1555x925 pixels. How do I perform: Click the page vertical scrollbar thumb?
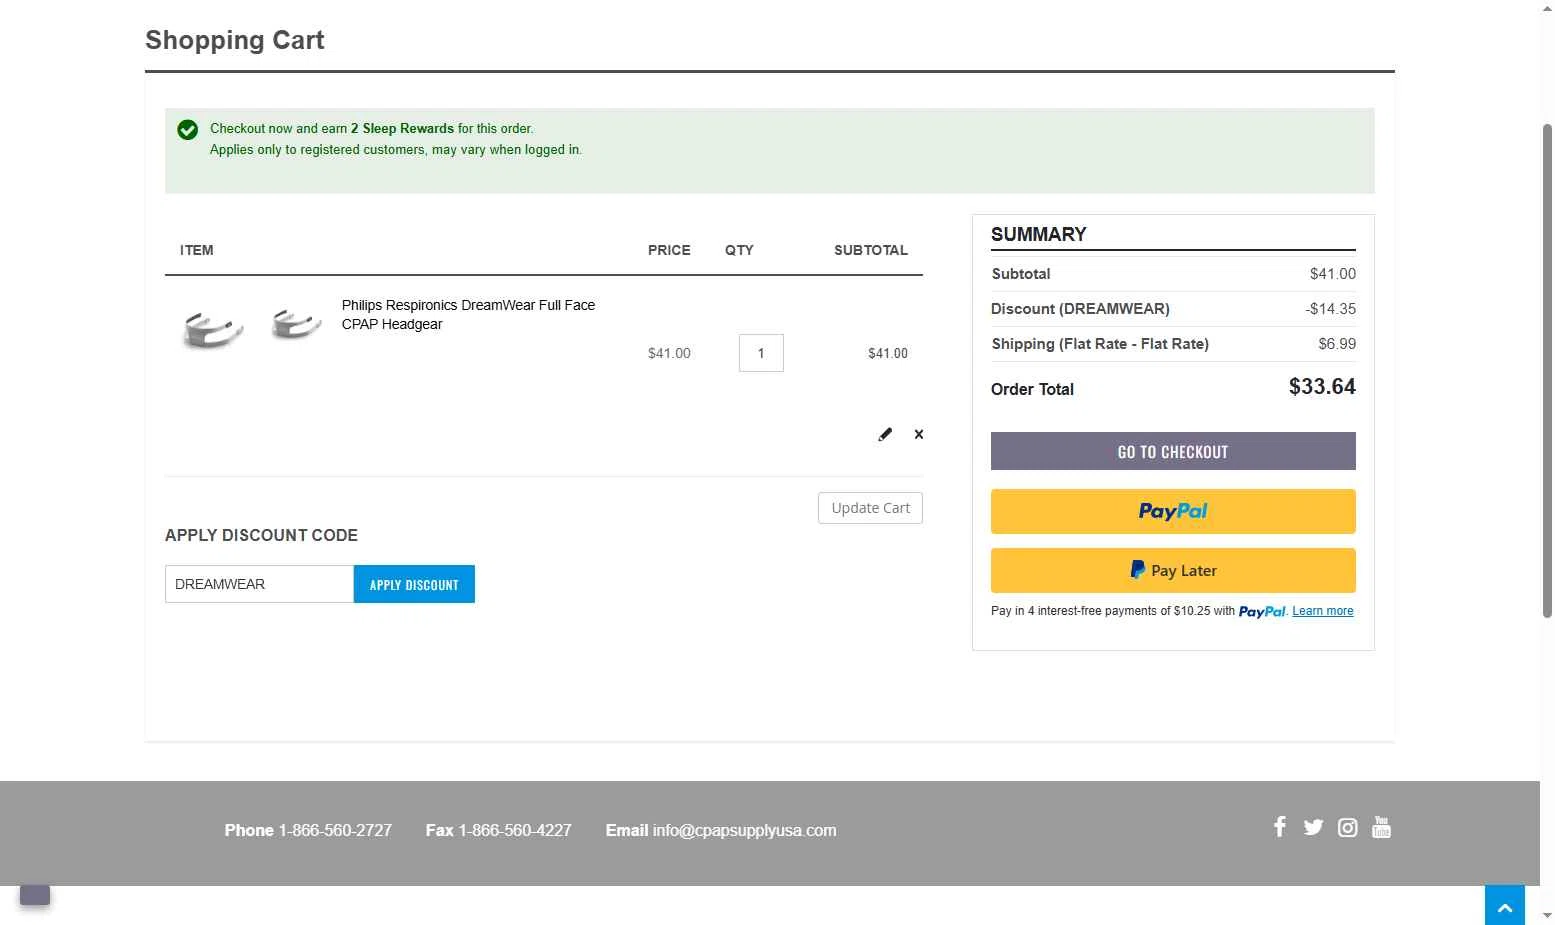(1547, 370)
